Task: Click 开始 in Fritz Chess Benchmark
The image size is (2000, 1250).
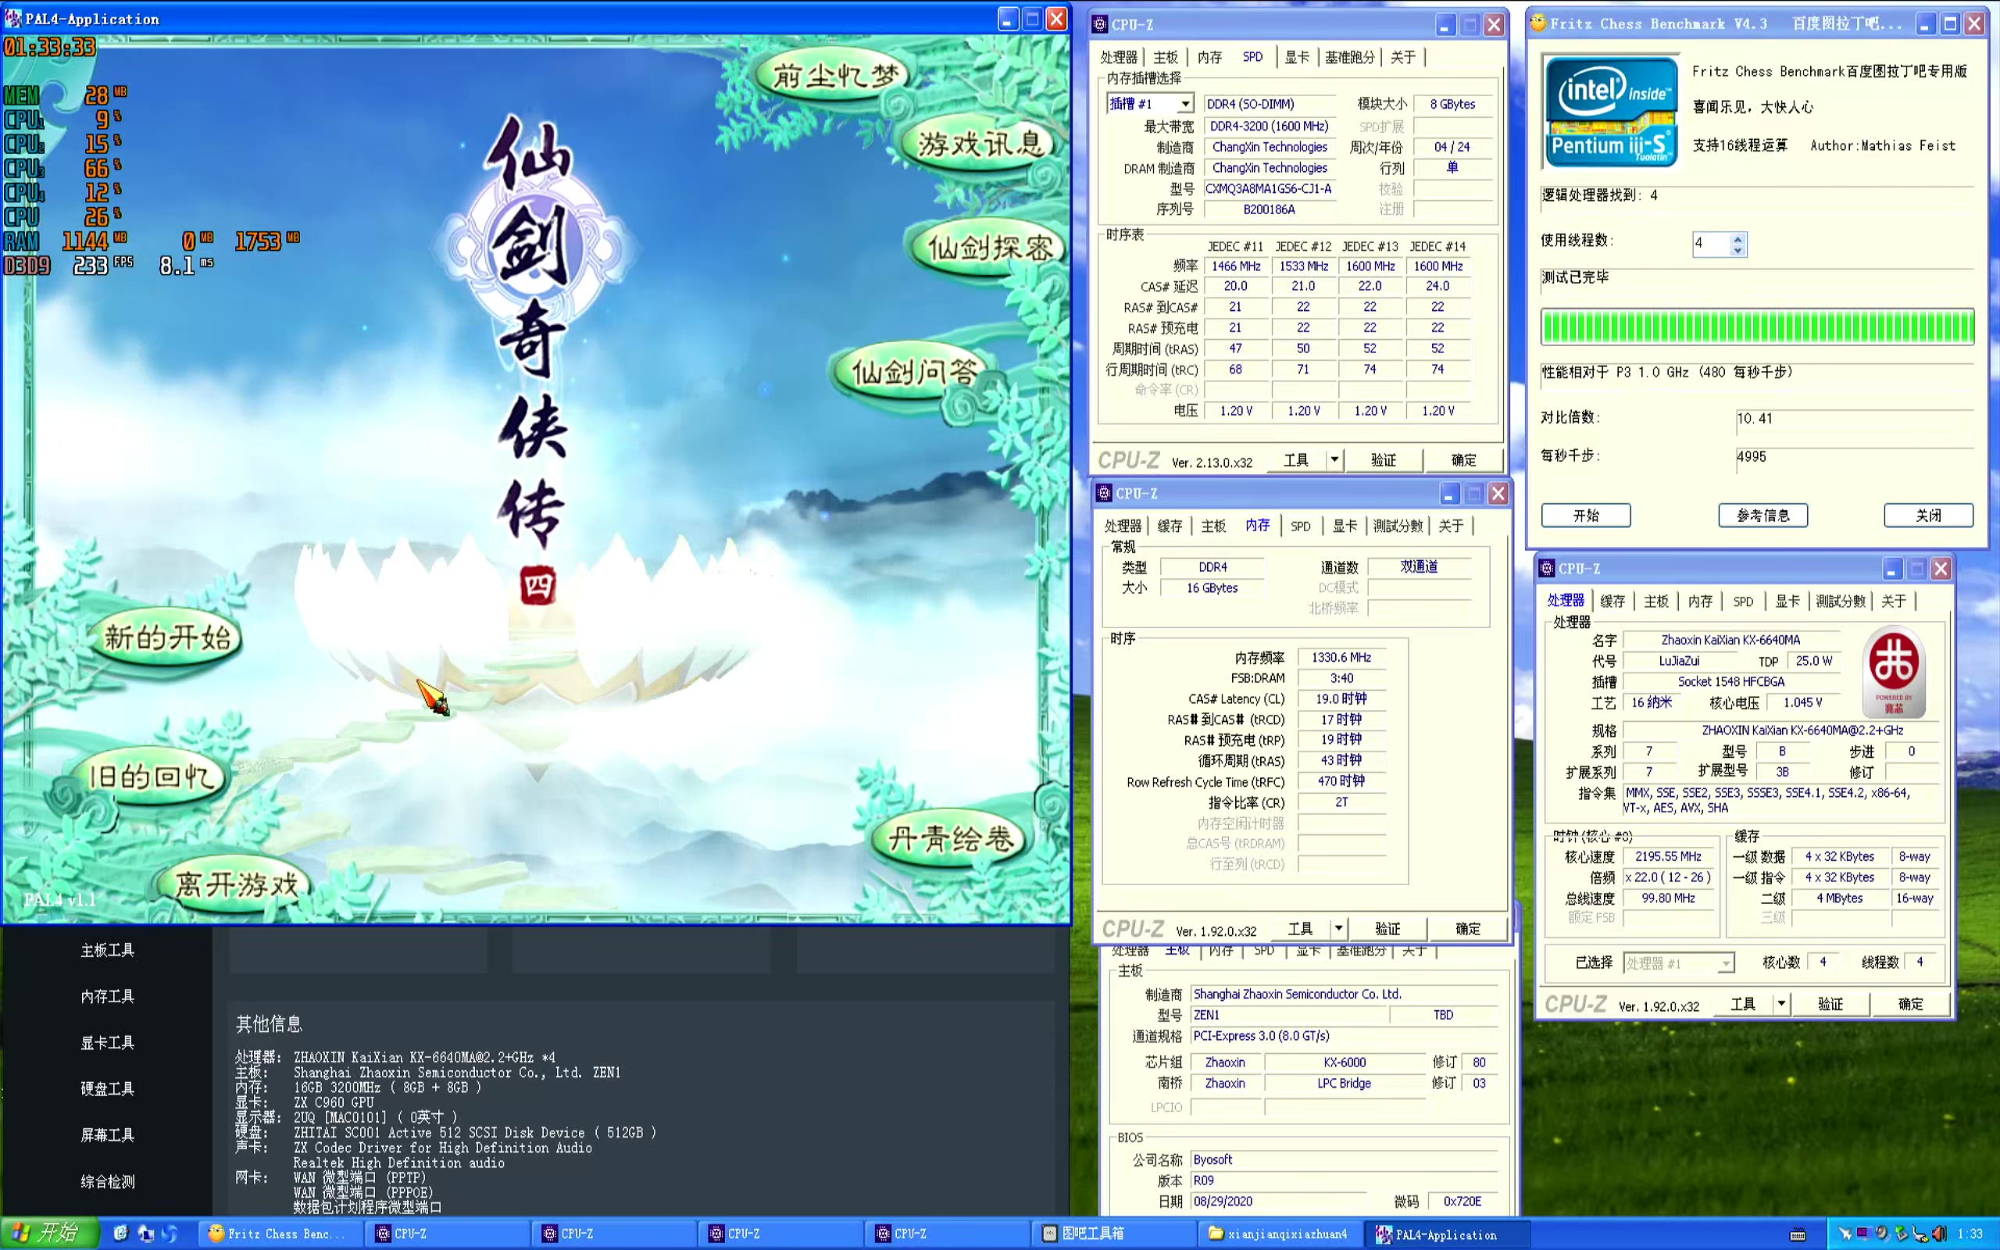Action: (x=1586, y=515)
